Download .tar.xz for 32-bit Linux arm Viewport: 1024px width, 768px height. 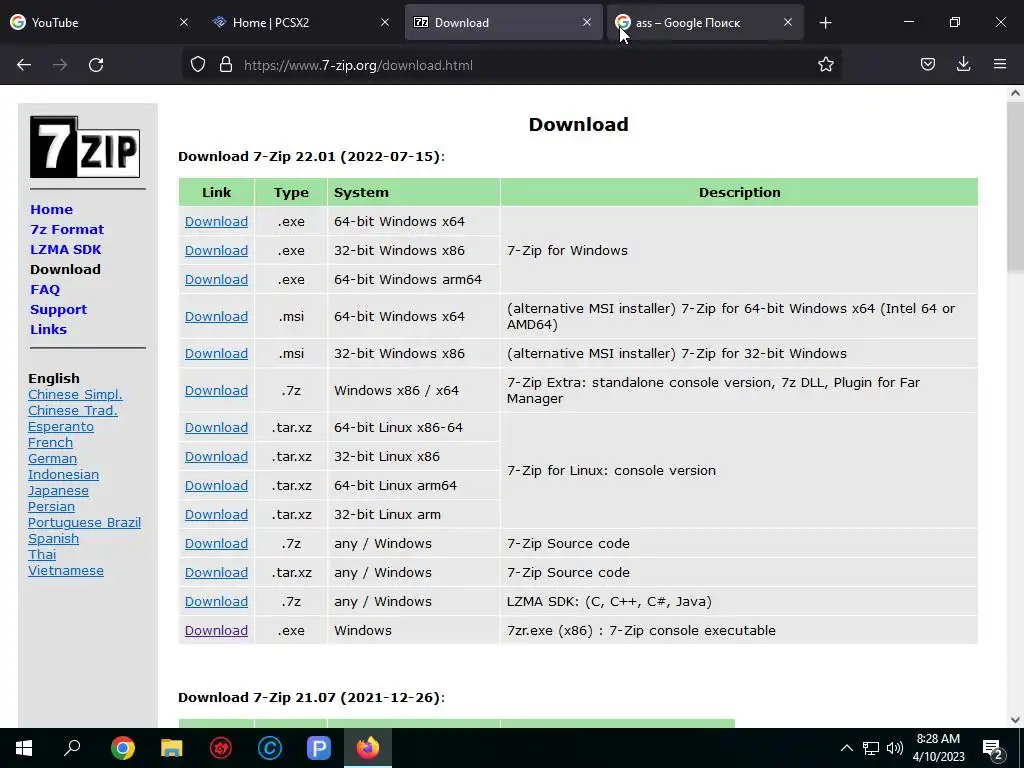point(216,515)
